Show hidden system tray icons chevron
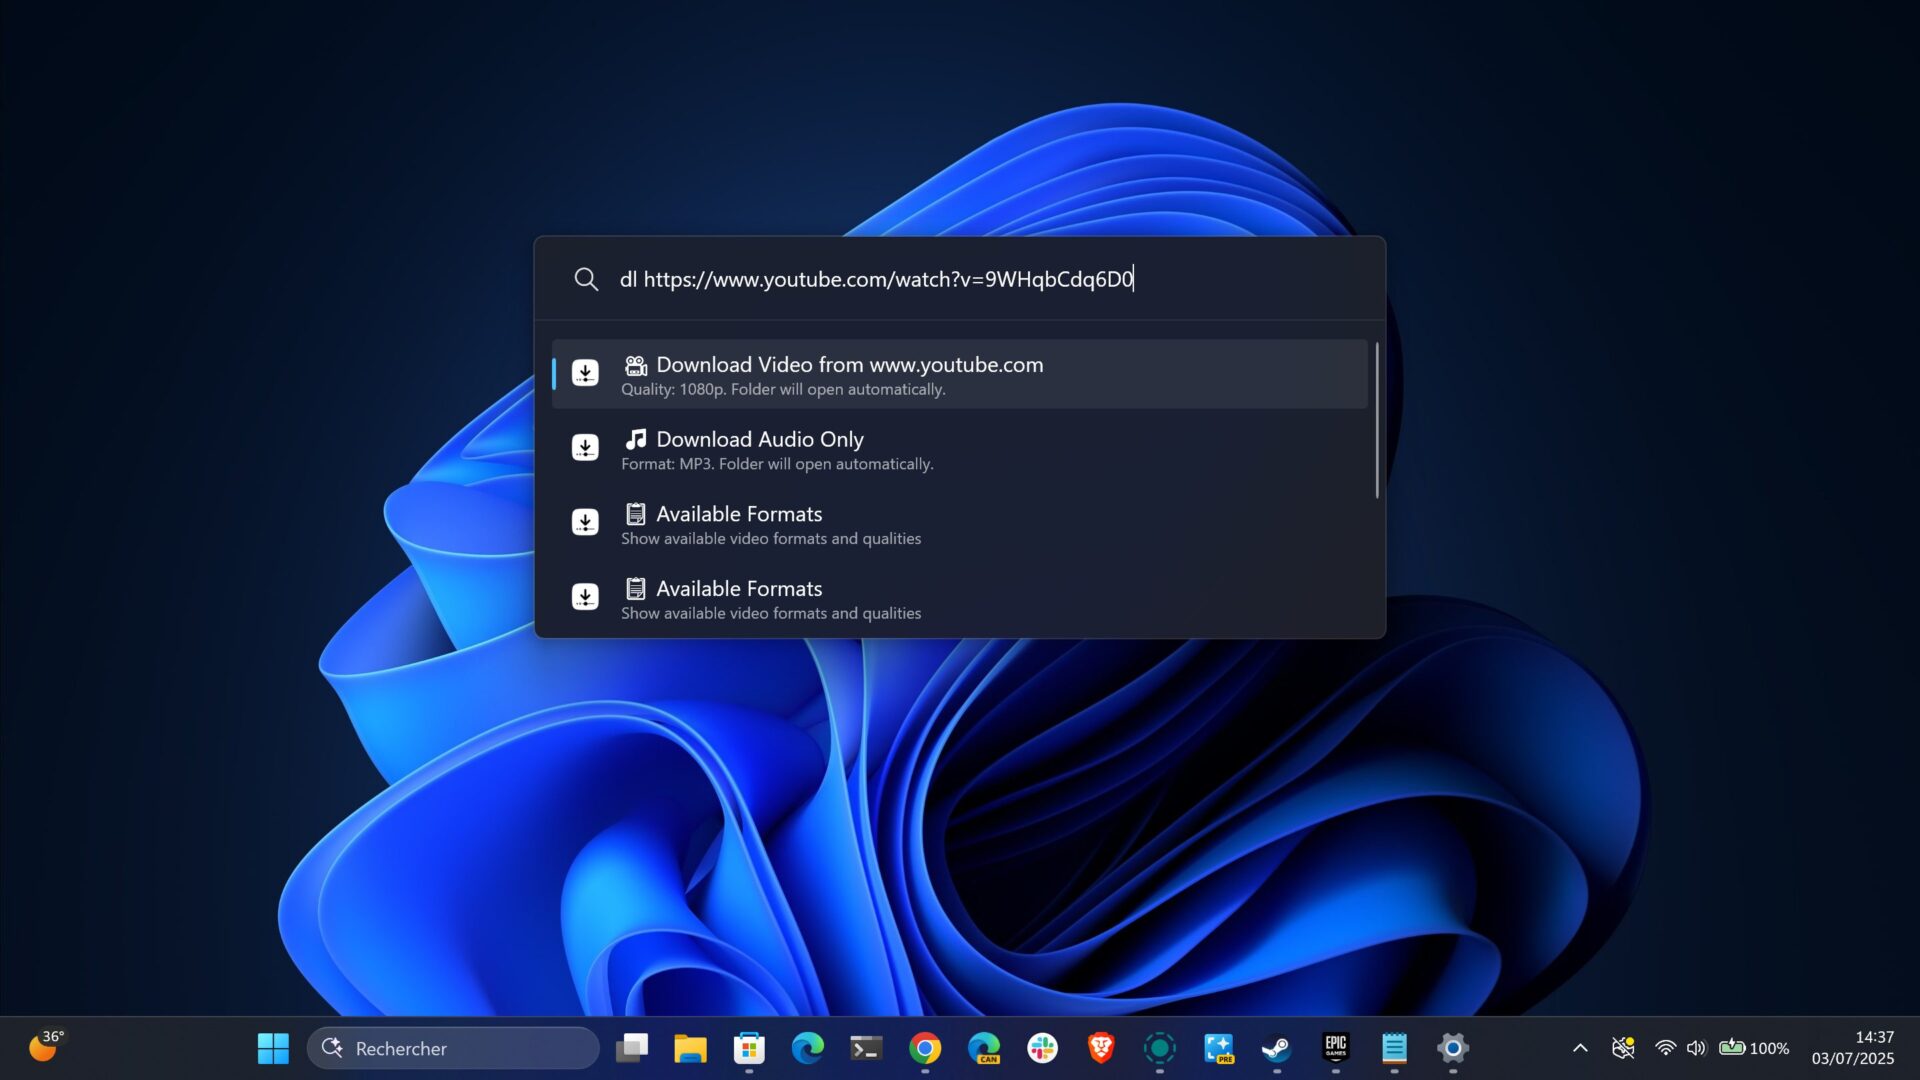The height and width of the screenshot is (1080, 1920). coord(1580,1048)
